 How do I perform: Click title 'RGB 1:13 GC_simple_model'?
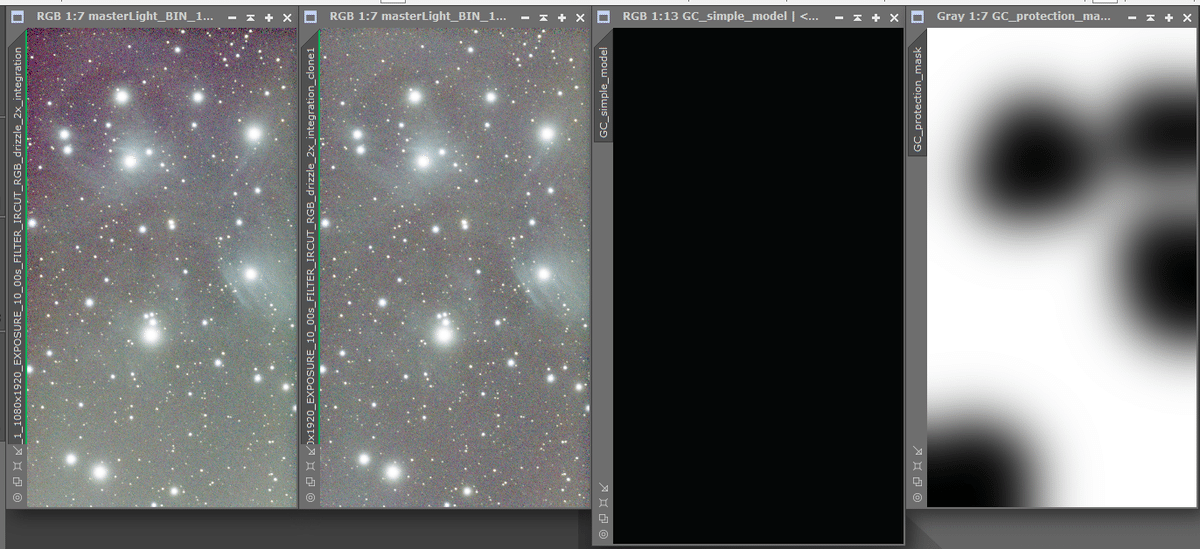pyautogui.click(x=707, y=18)
